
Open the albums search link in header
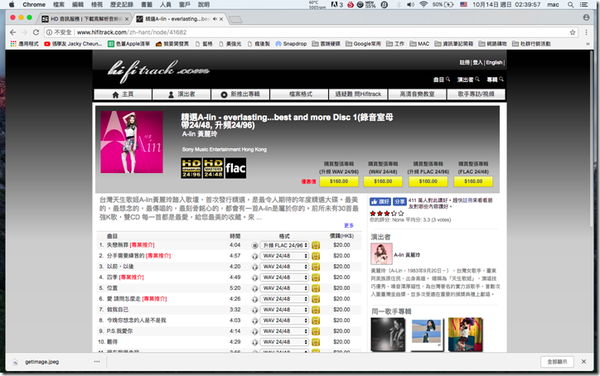click(x=495, y=80)
